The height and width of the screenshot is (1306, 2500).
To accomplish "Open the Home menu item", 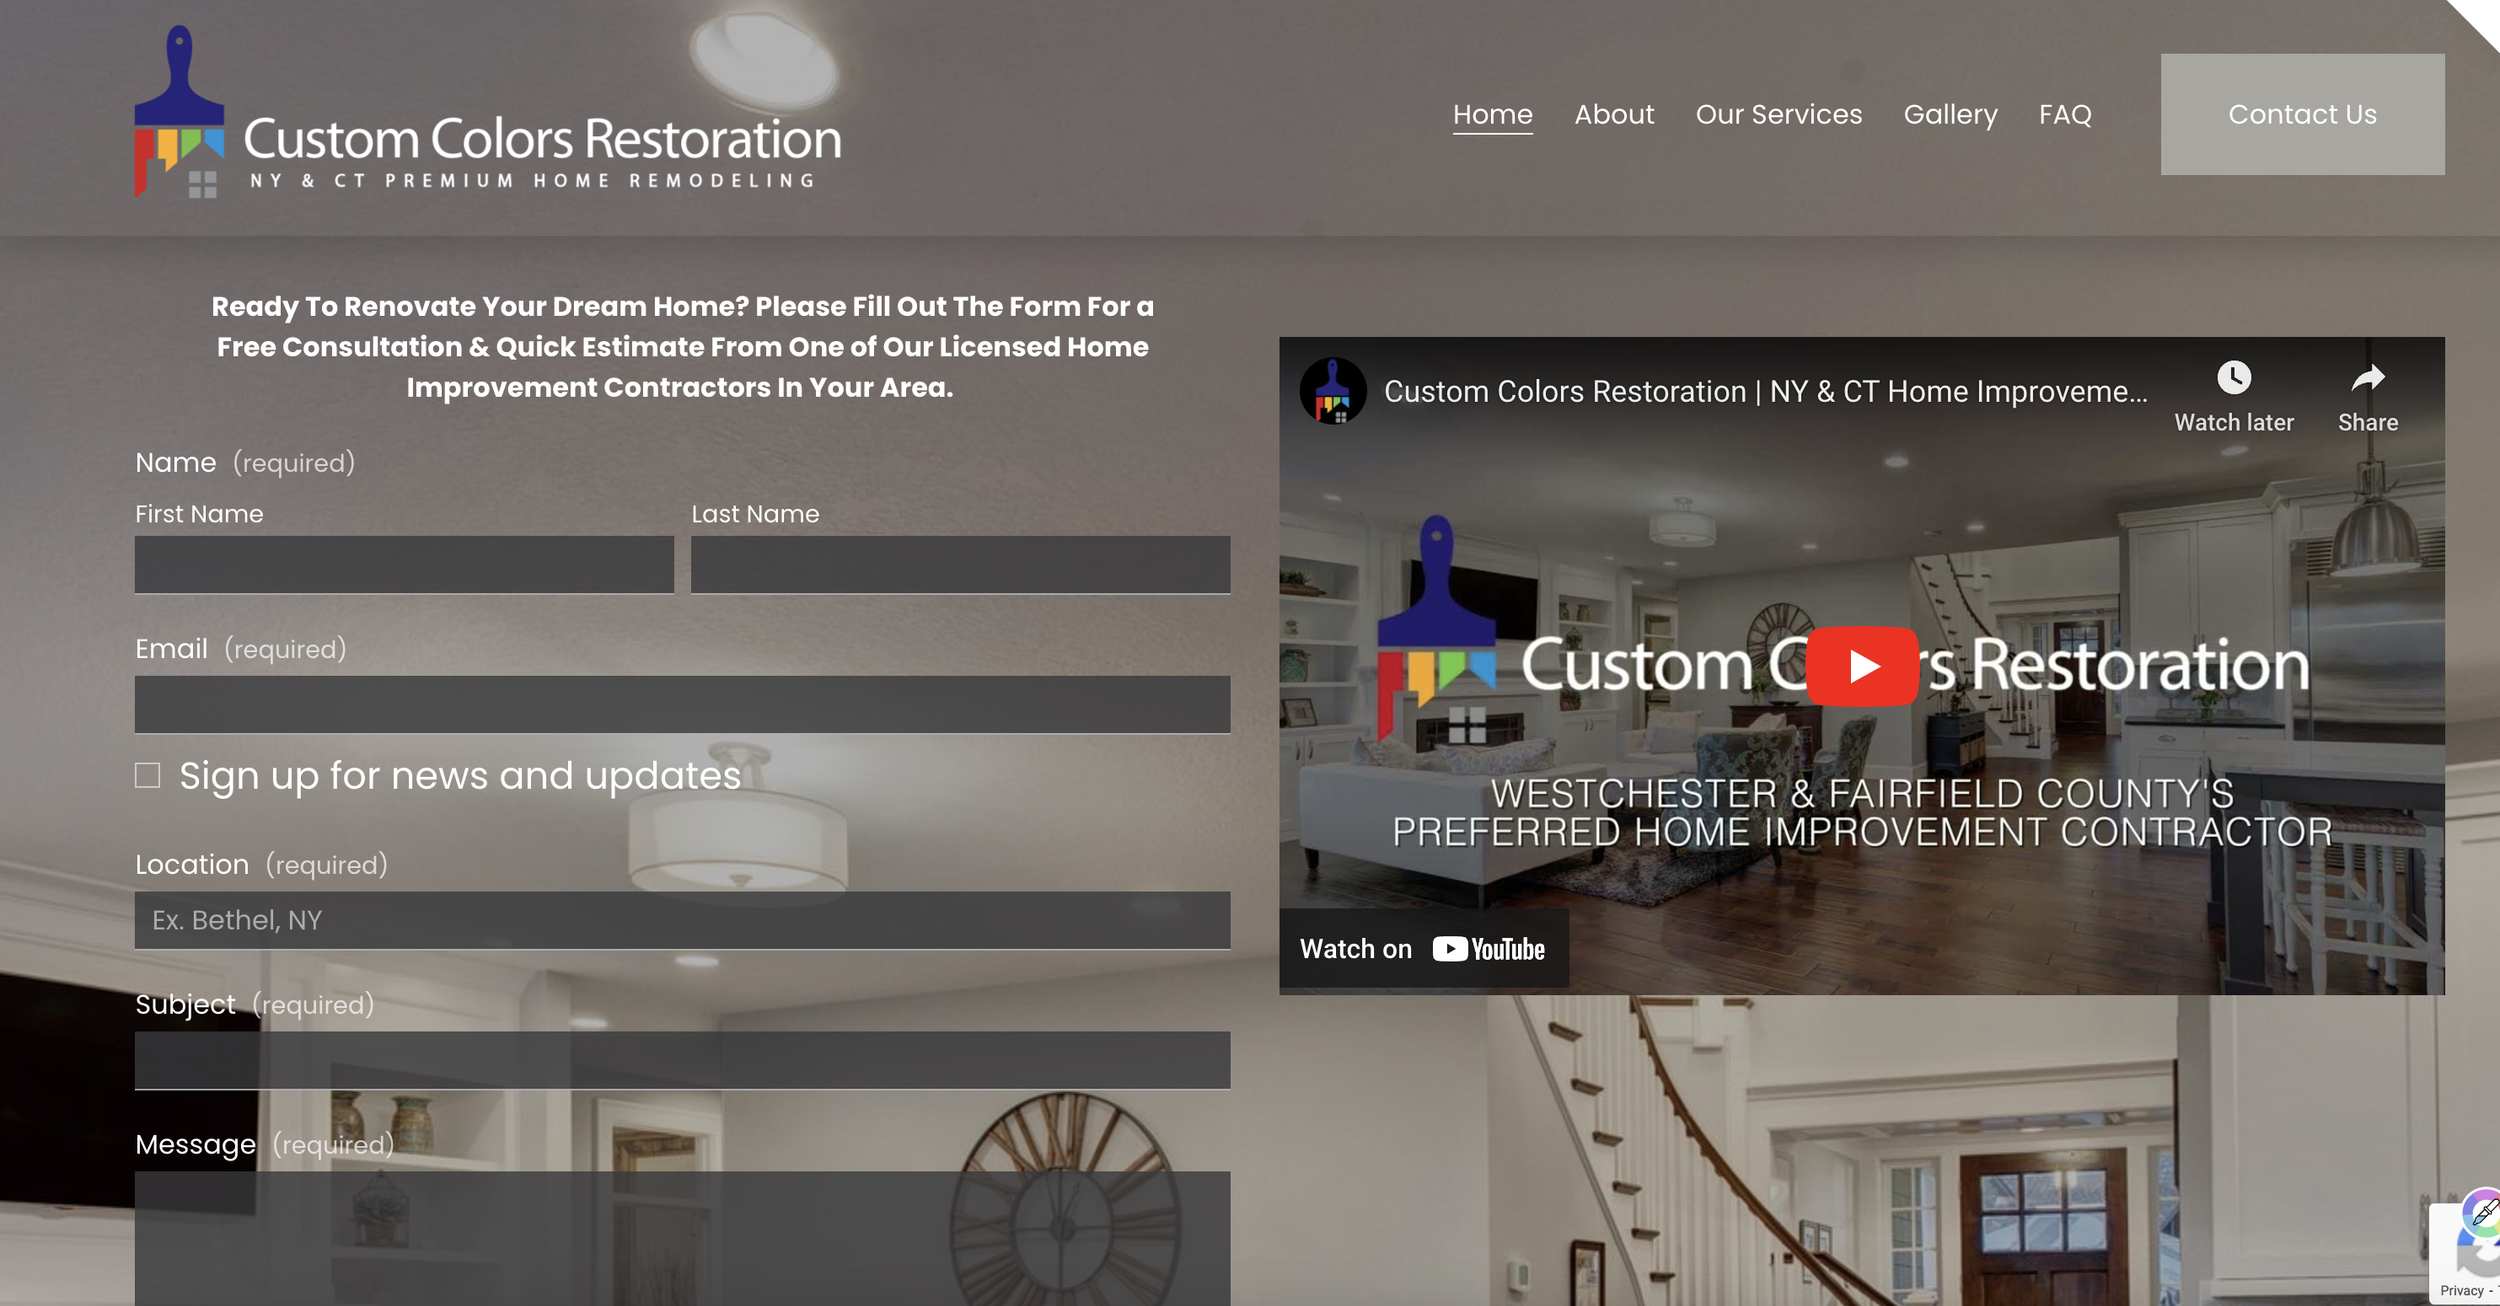I will tap(1492, 114).
